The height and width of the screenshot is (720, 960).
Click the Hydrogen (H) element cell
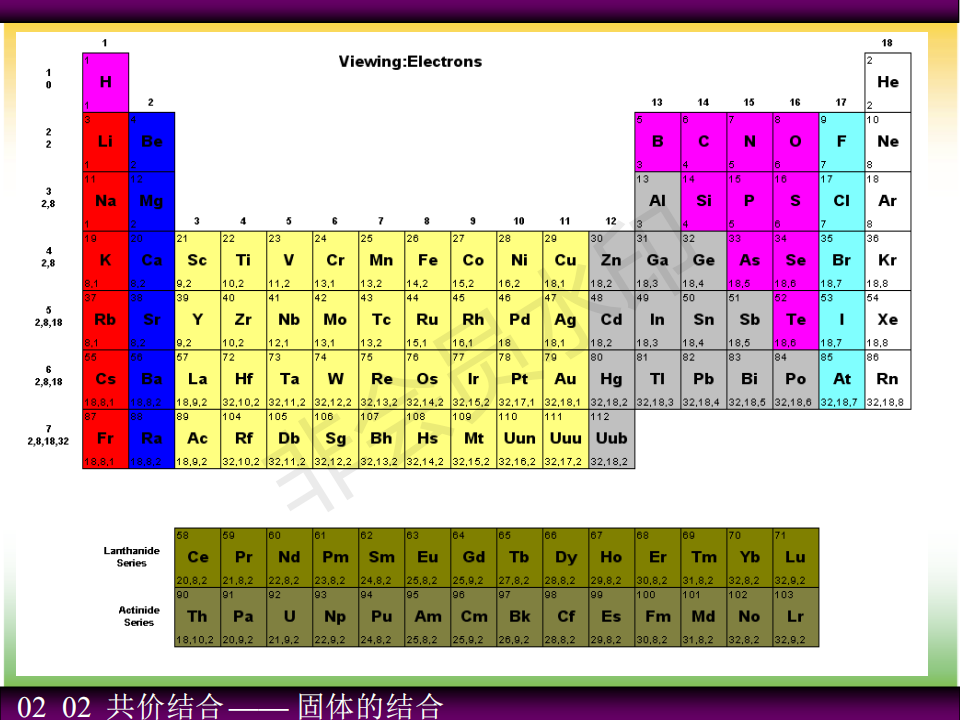click(x=105, y=82)
